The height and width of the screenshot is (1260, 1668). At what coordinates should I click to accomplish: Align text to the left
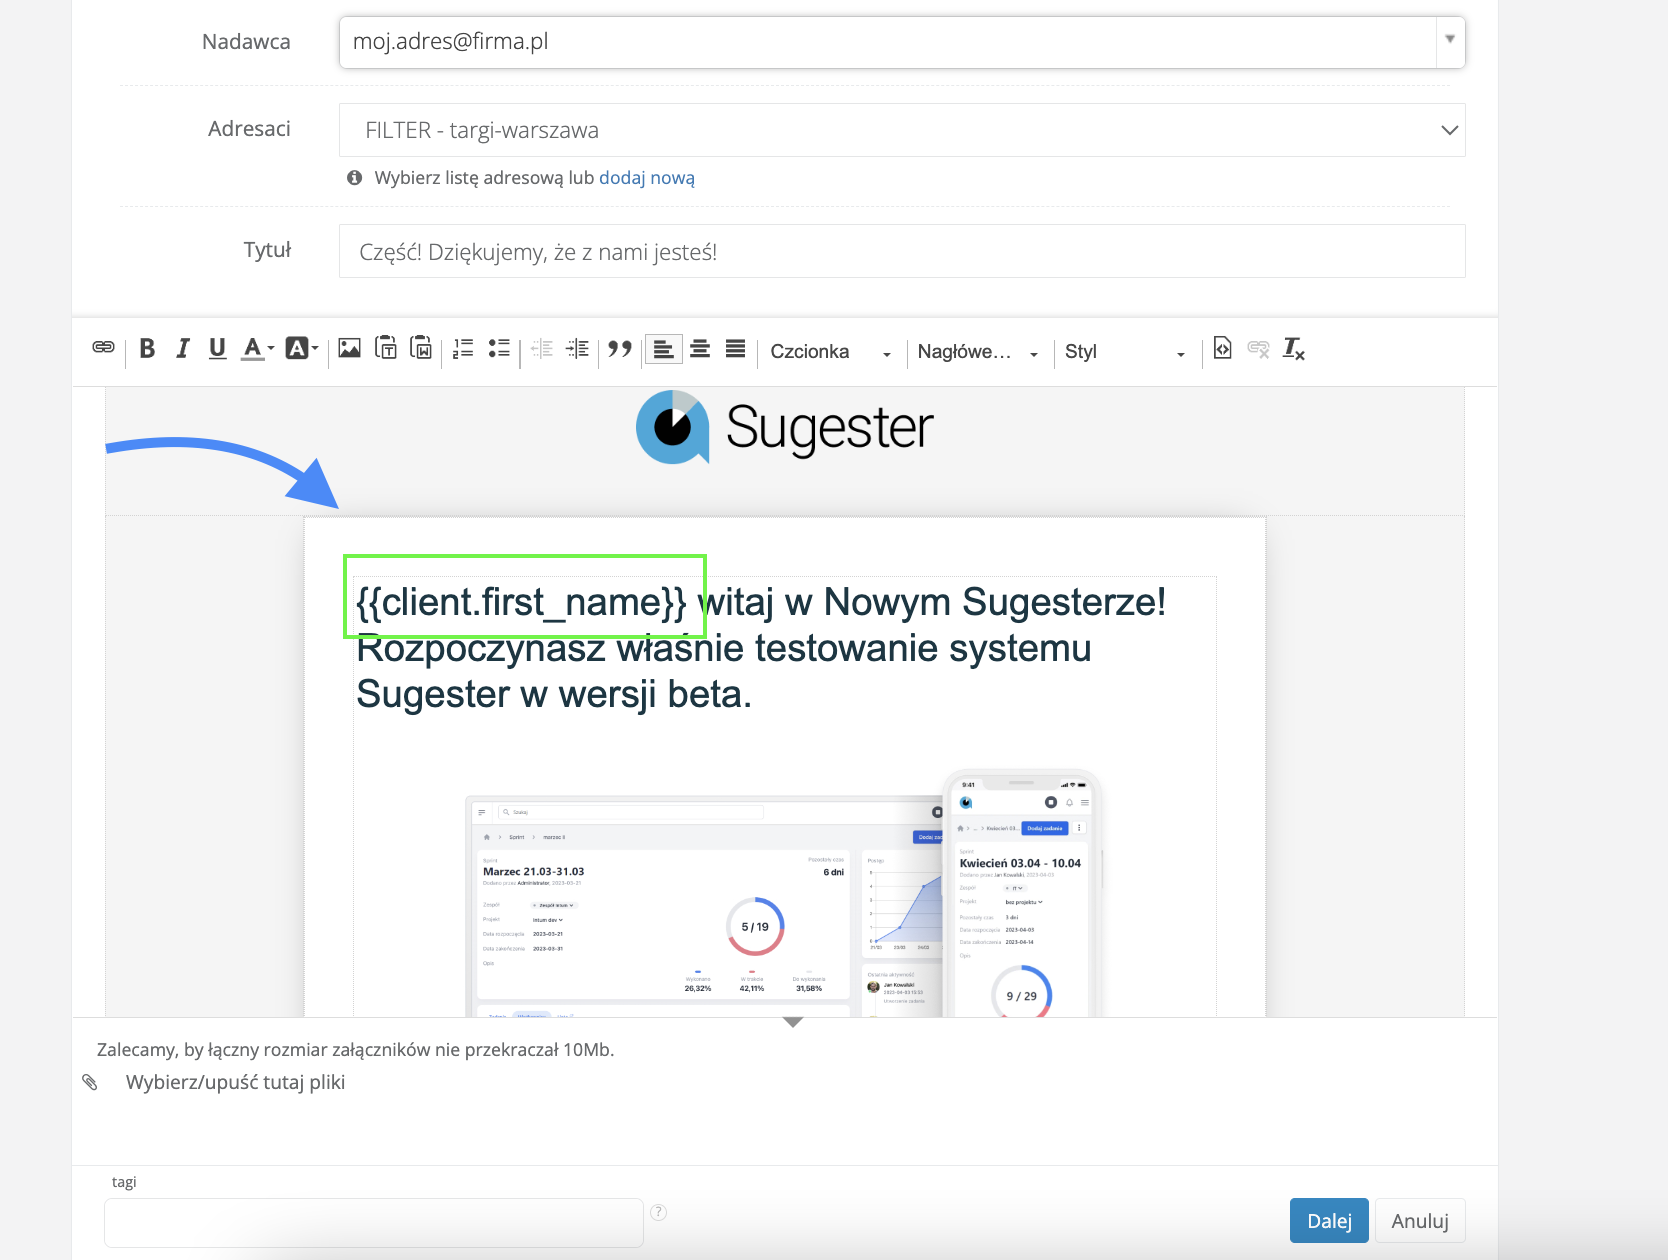tap(663, 349)
